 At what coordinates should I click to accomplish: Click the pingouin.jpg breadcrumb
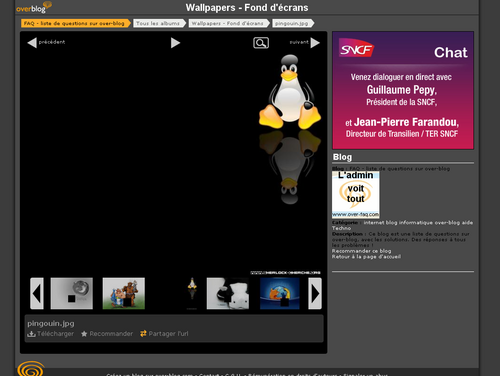click(x=293, y=23)
